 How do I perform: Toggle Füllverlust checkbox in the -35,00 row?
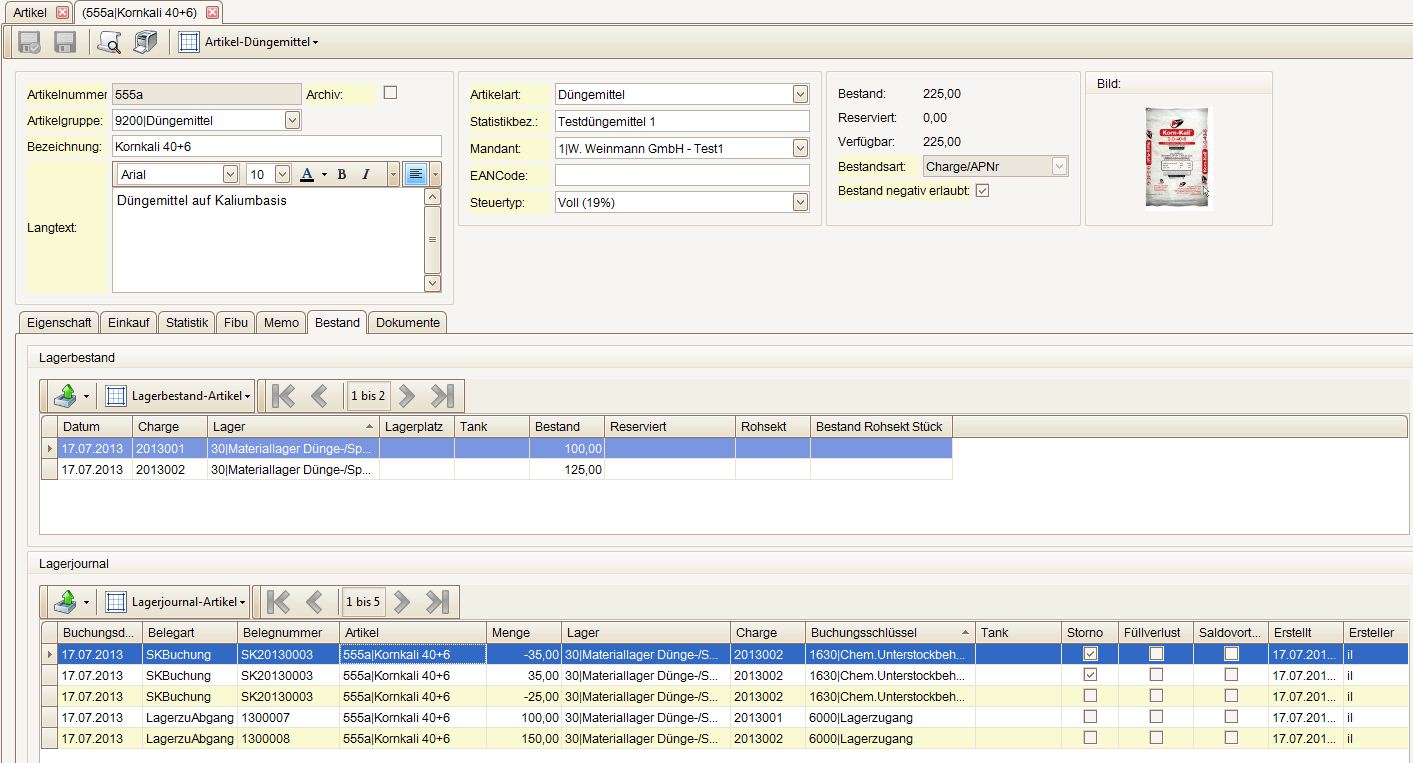pos(1156,653)
